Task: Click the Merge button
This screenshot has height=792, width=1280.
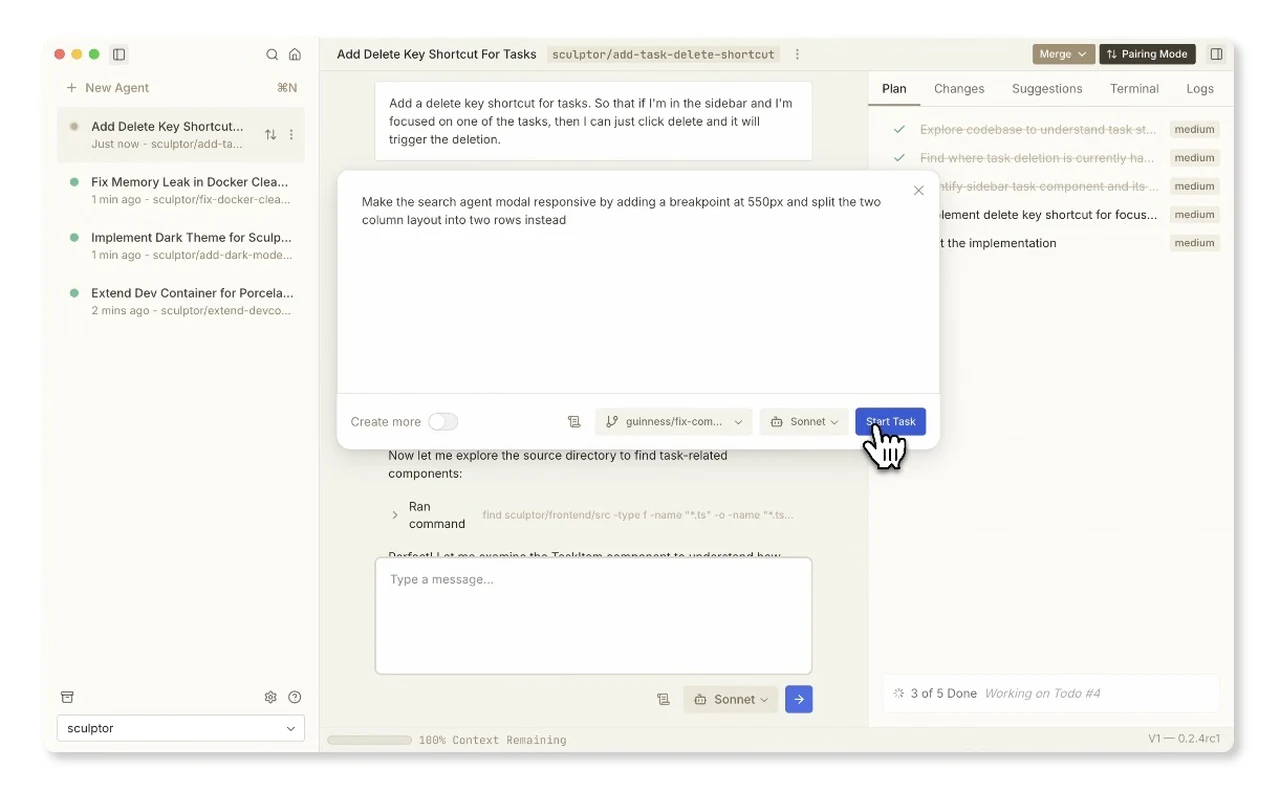Action: click(1063, 54)
